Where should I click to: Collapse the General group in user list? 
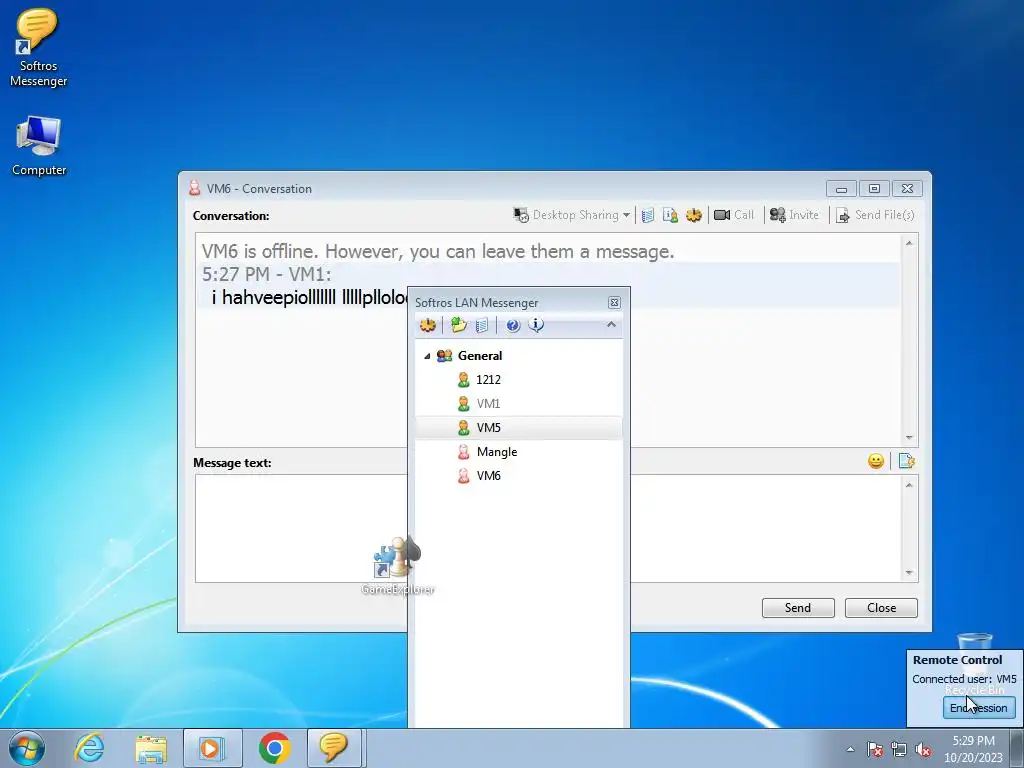point(427,356)
